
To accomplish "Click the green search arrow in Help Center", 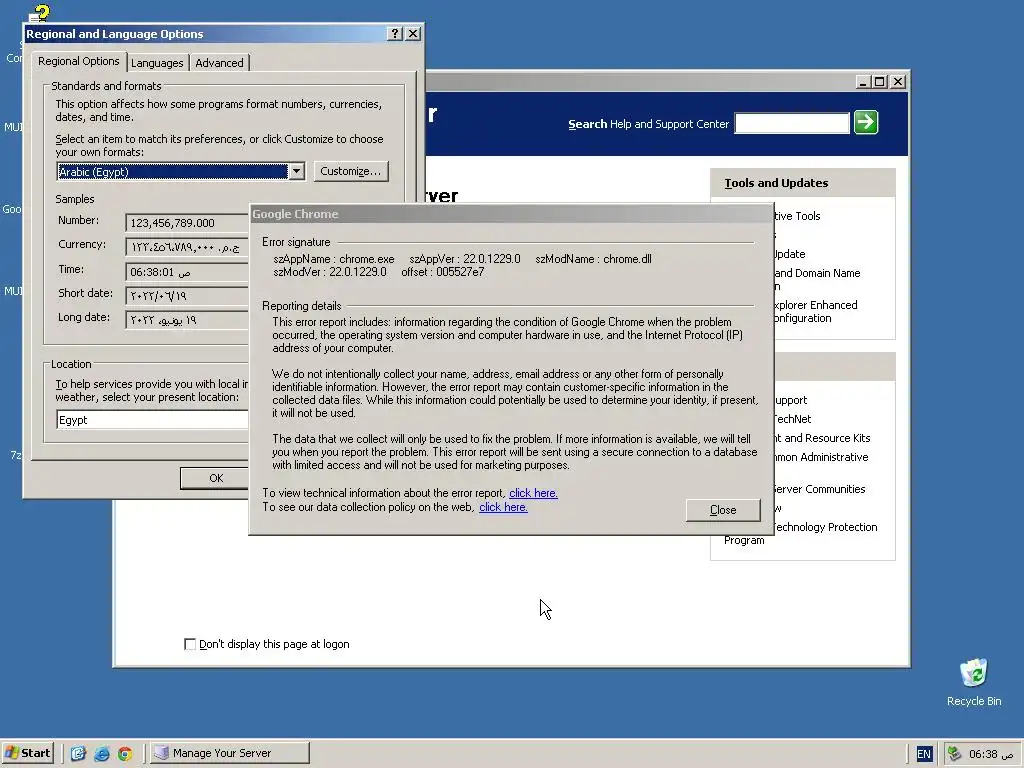I will [x=865, y=122].
